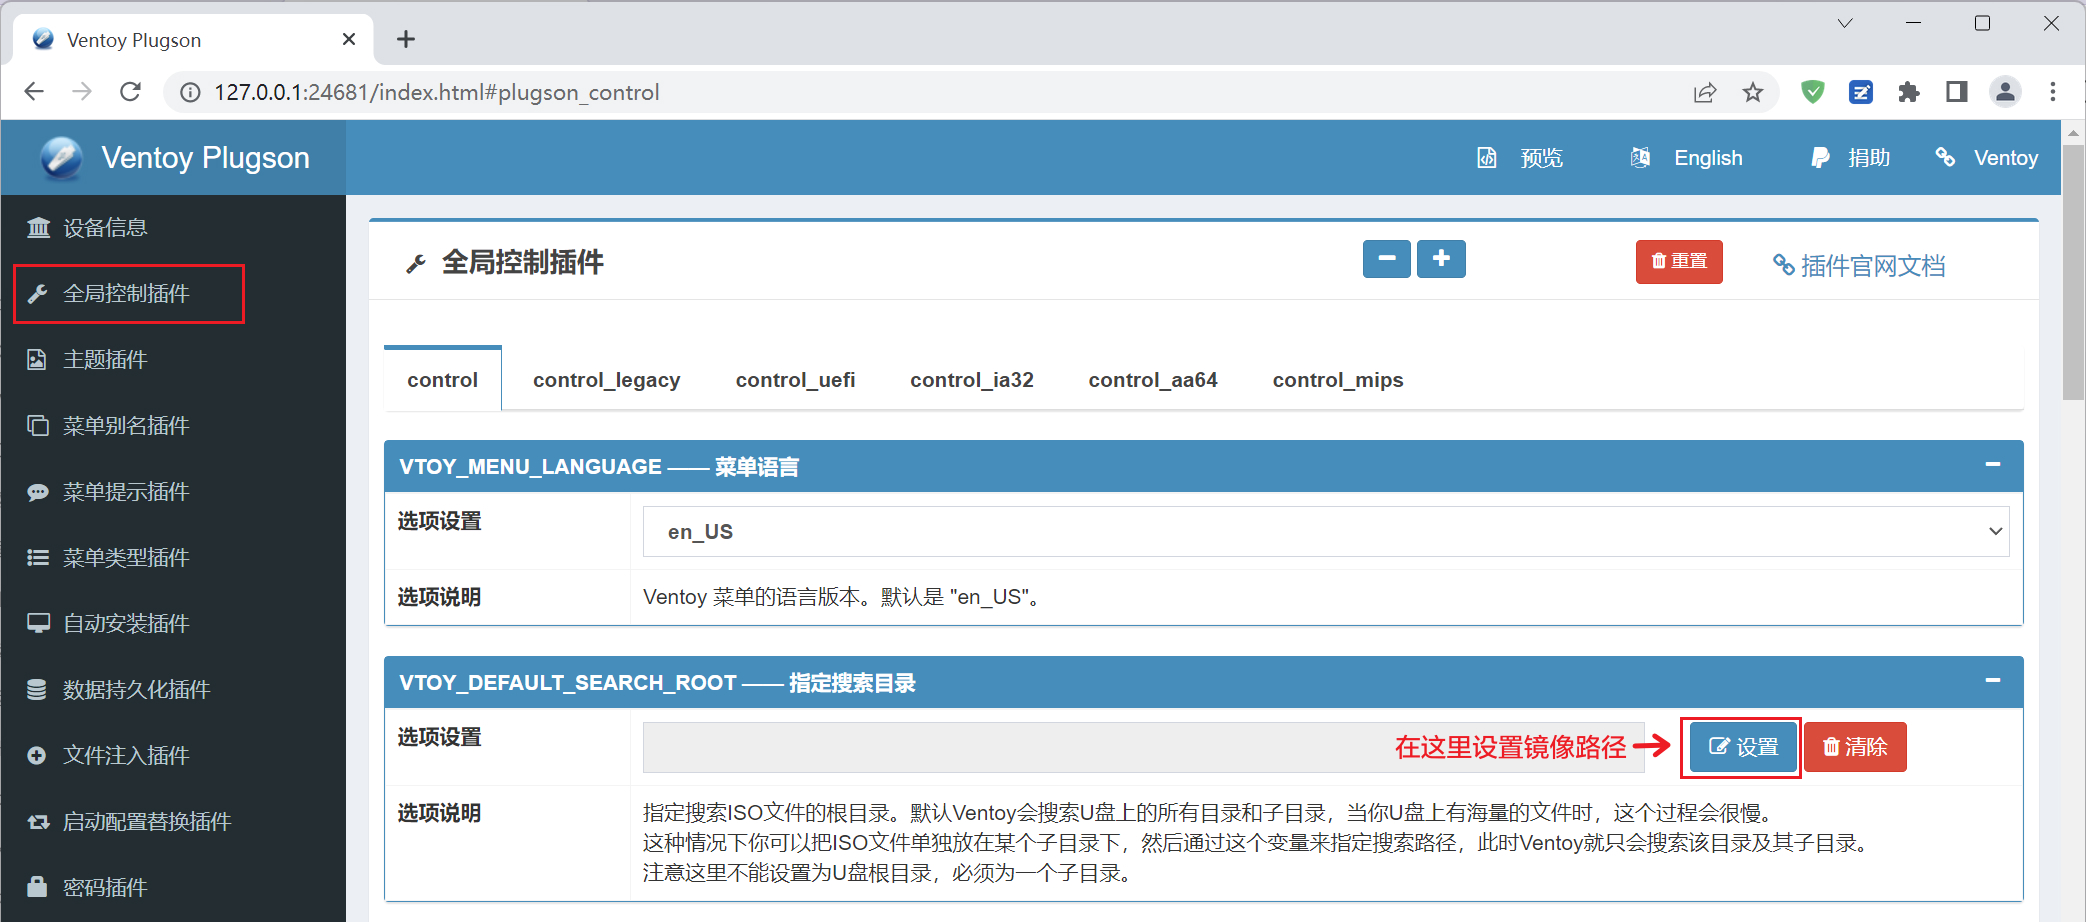Switch to control_legacy tab

pyautogui.click(x=606, y=380)
